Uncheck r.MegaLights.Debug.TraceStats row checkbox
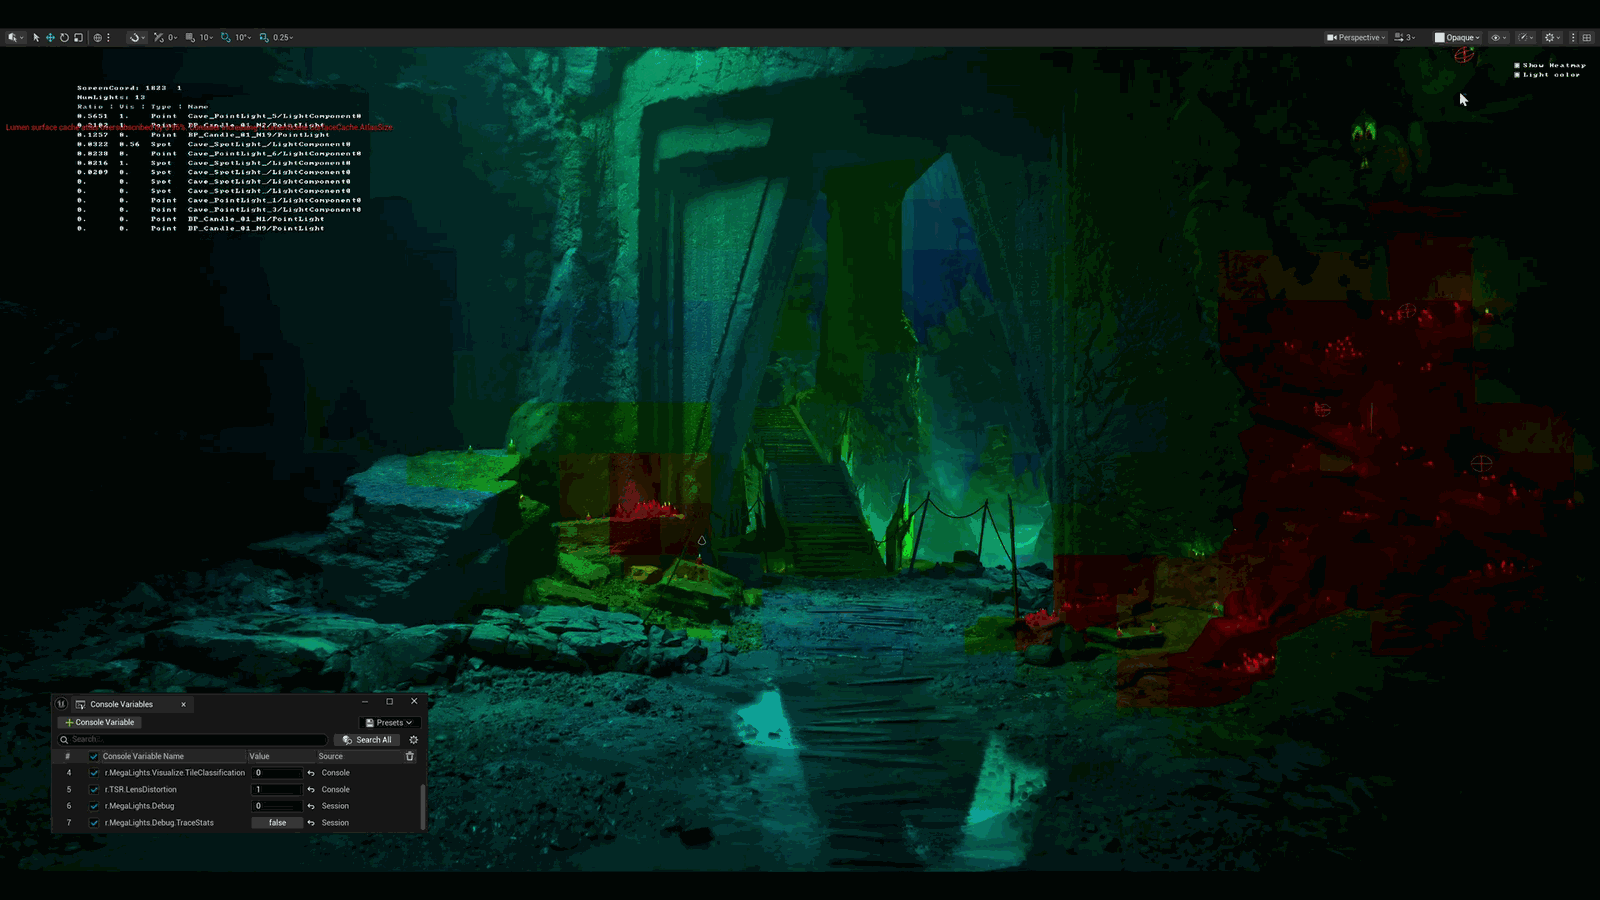Image resolution: width=1600 pixels, height=900 pixels. [94, 823]
